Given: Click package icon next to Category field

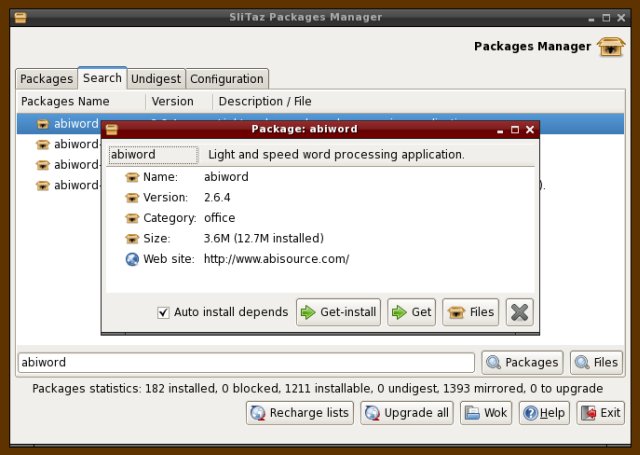Looking at the screenshot, I should click(x=132, y=218).
